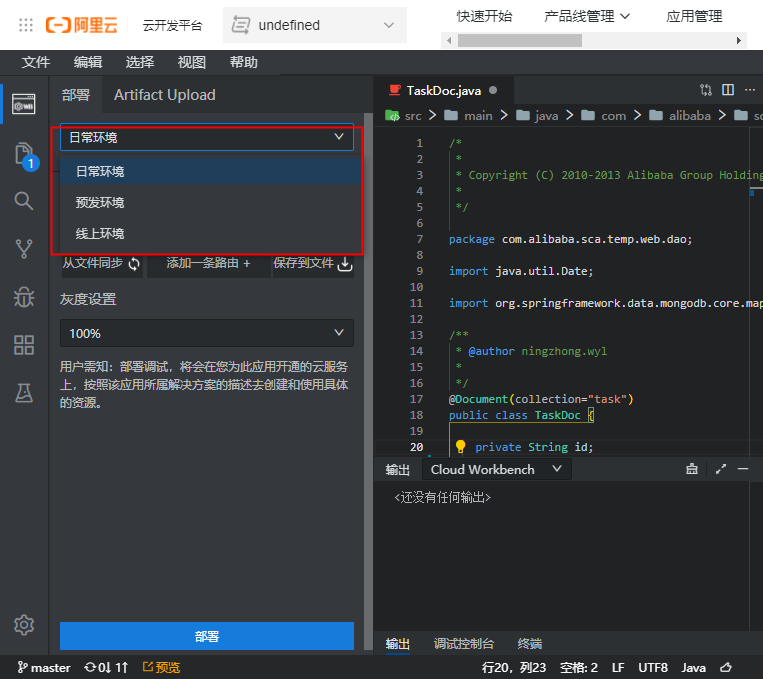
Task: Select the TaskDoc.java editor tab
Action: tap(444, 91)
